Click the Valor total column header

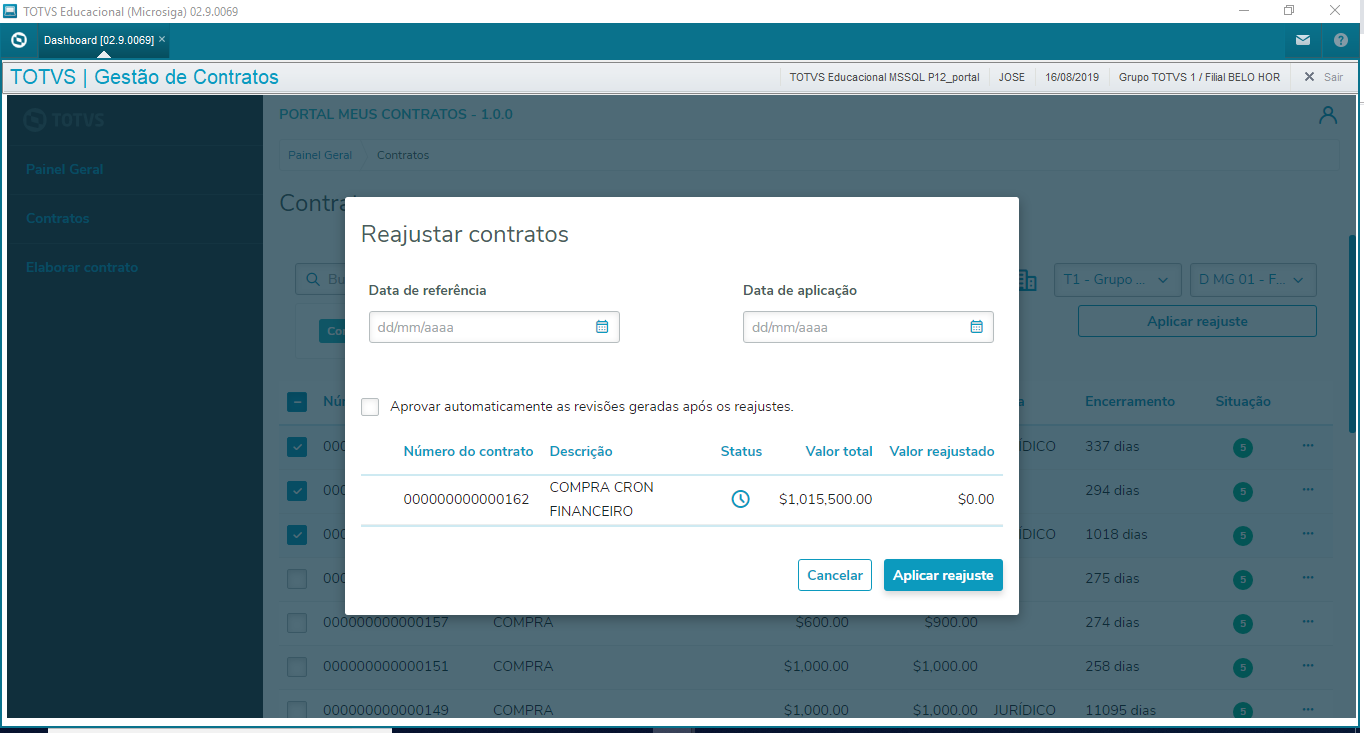839,451
